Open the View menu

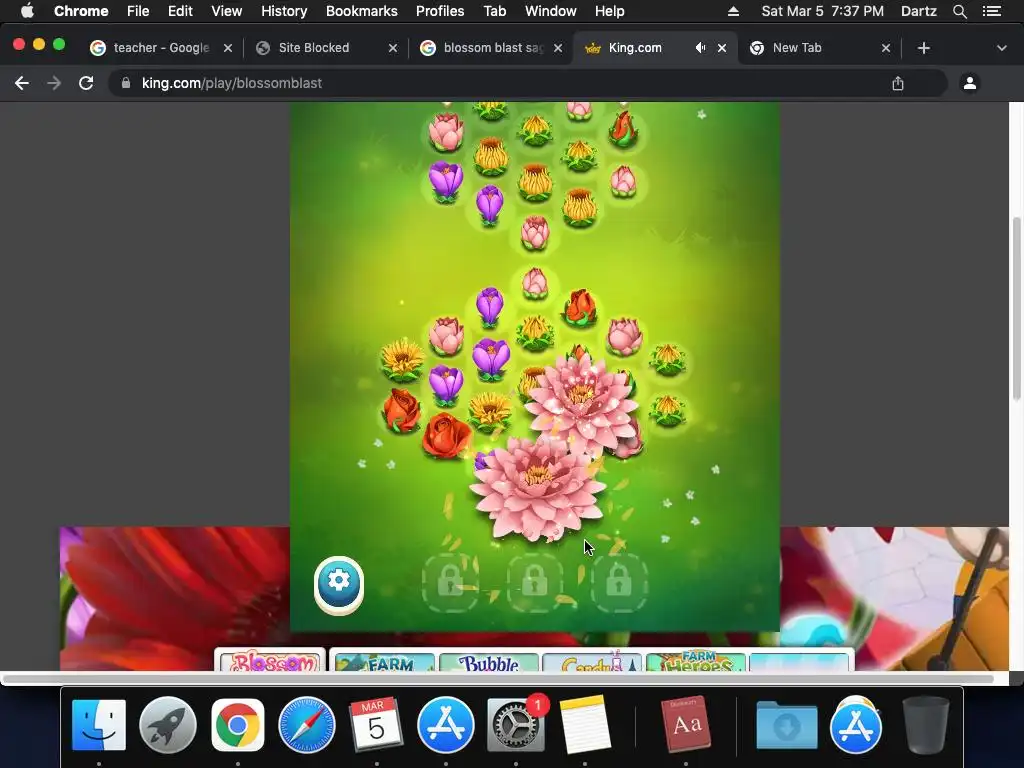pos(227,11)
